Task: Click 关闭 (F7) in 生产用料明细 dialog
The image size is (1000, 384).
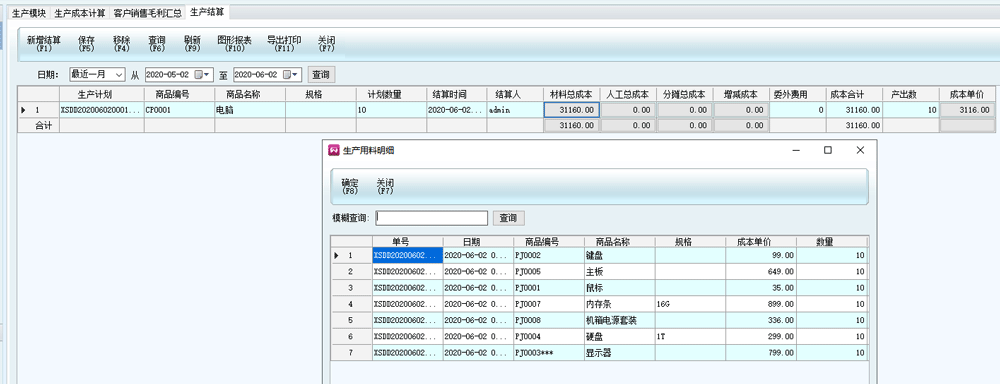Action: click(385, 186)
